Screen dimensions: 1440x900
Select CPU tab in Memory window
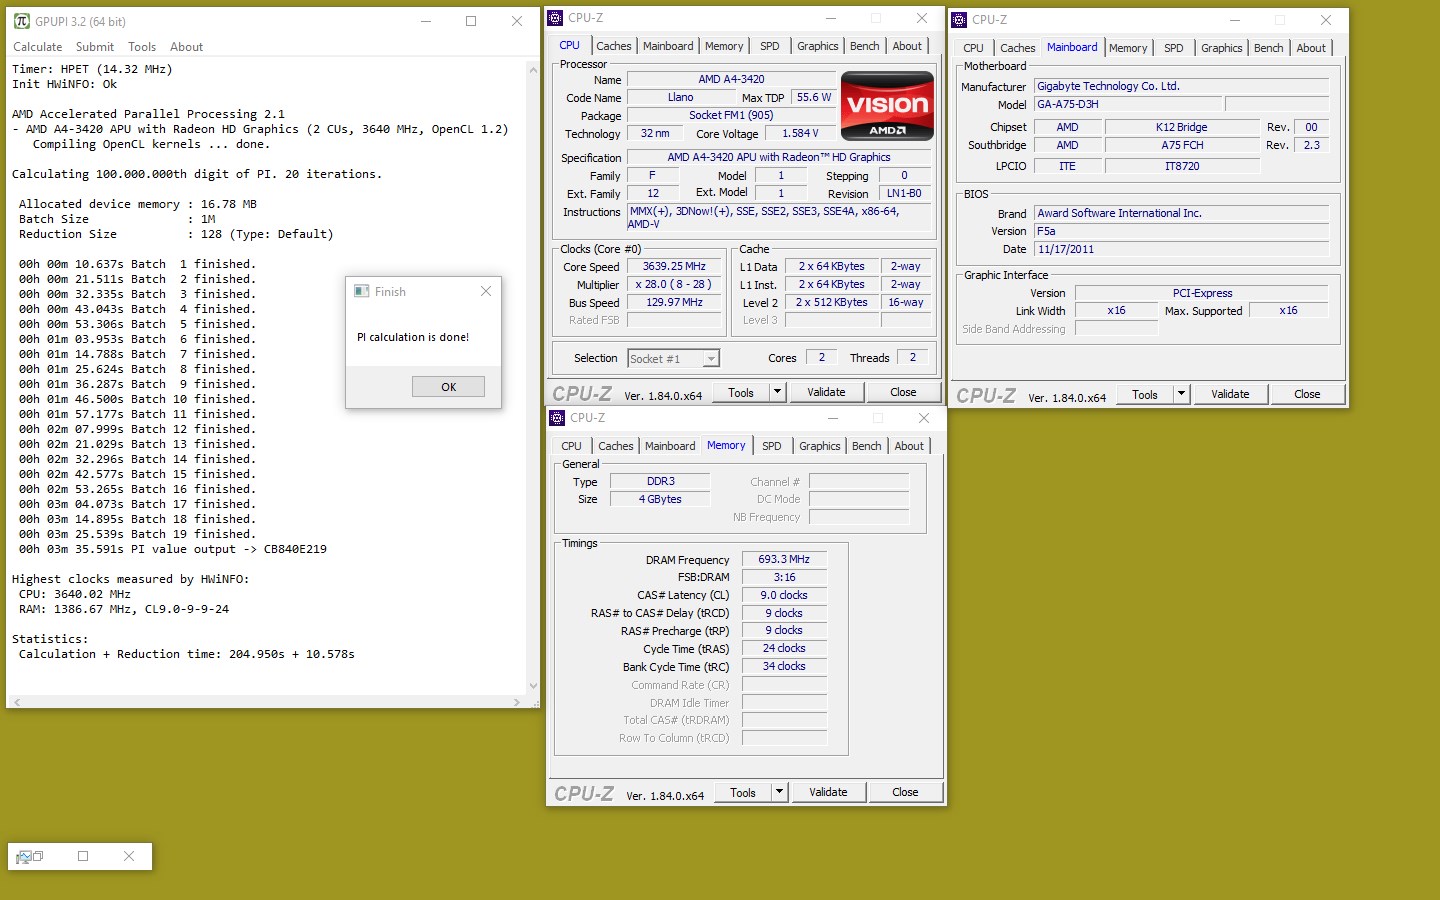572,446
